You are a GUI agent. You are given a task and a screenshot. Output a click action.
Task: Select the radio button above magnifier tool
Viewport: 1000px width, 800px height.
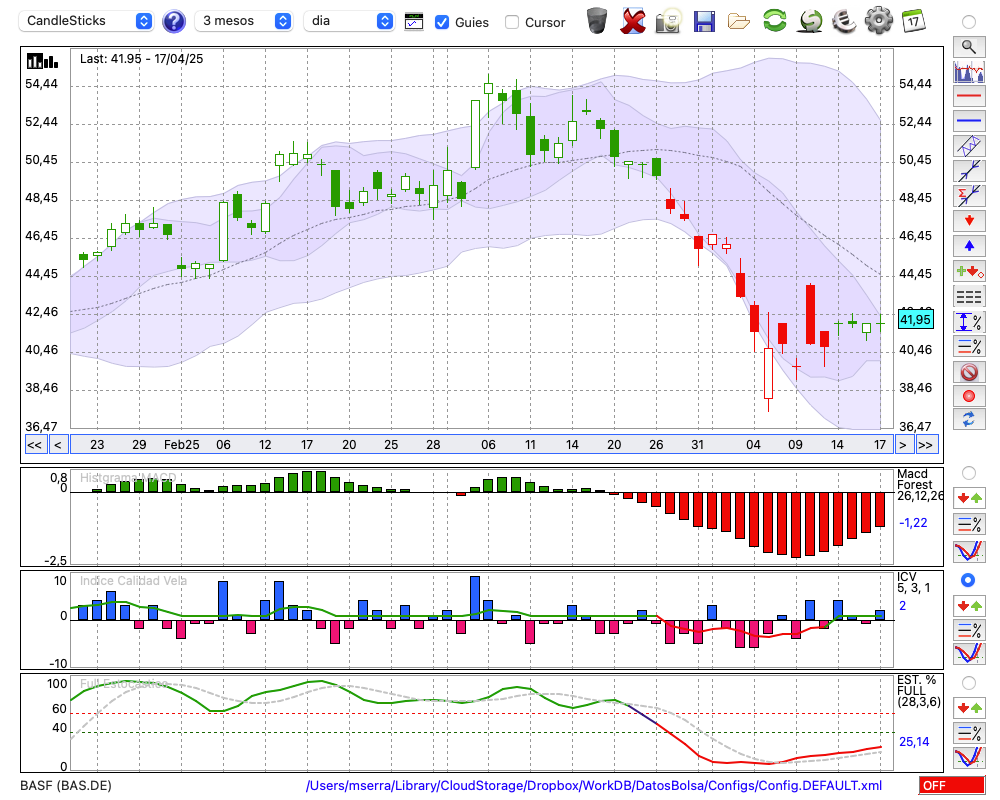(969, 22)
